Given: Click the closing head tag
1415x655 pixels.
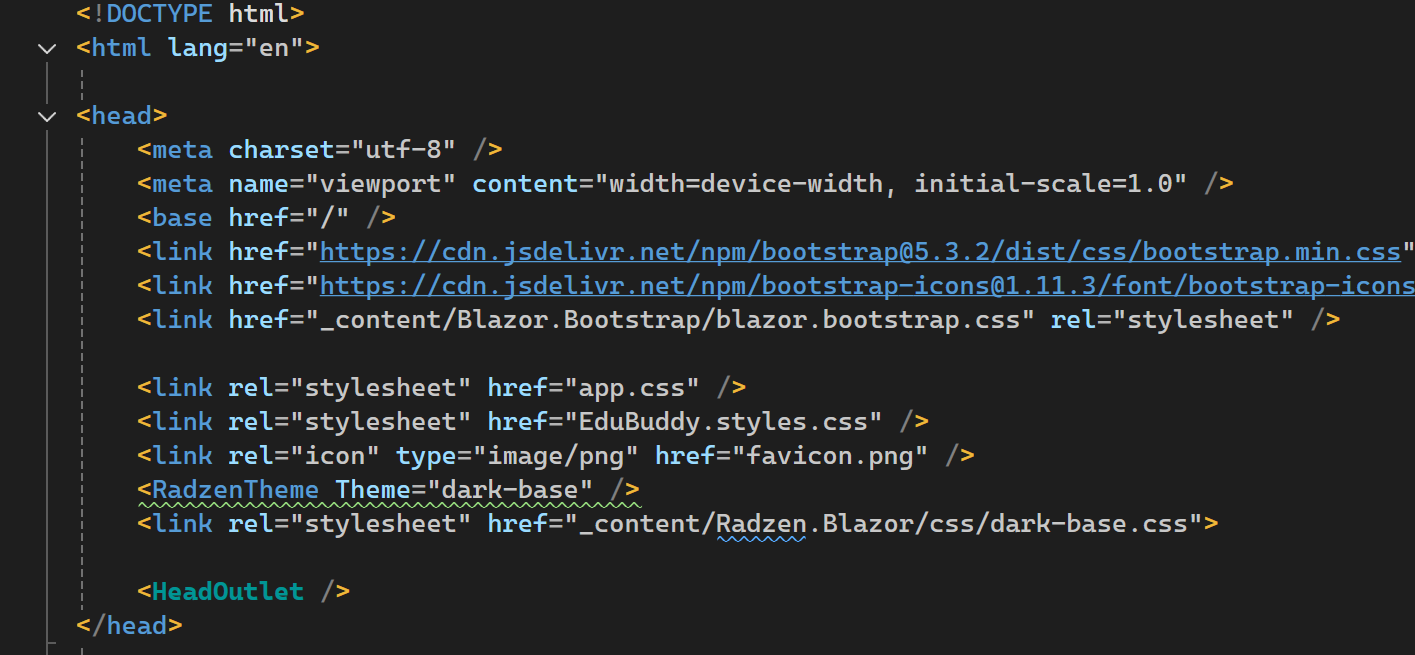Looking at the screenshot, I should [x=130, y=626].
